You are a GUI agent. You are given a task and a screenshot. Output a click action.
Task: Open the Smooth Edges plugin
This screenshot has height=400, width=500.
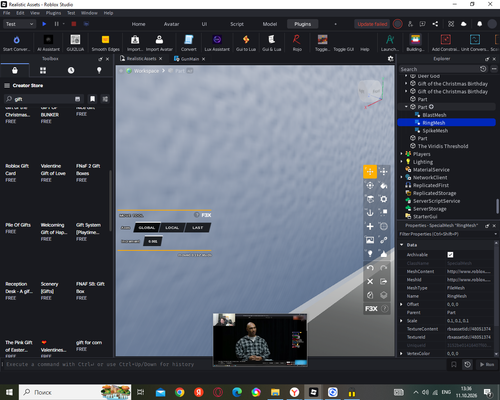point(105,43)
